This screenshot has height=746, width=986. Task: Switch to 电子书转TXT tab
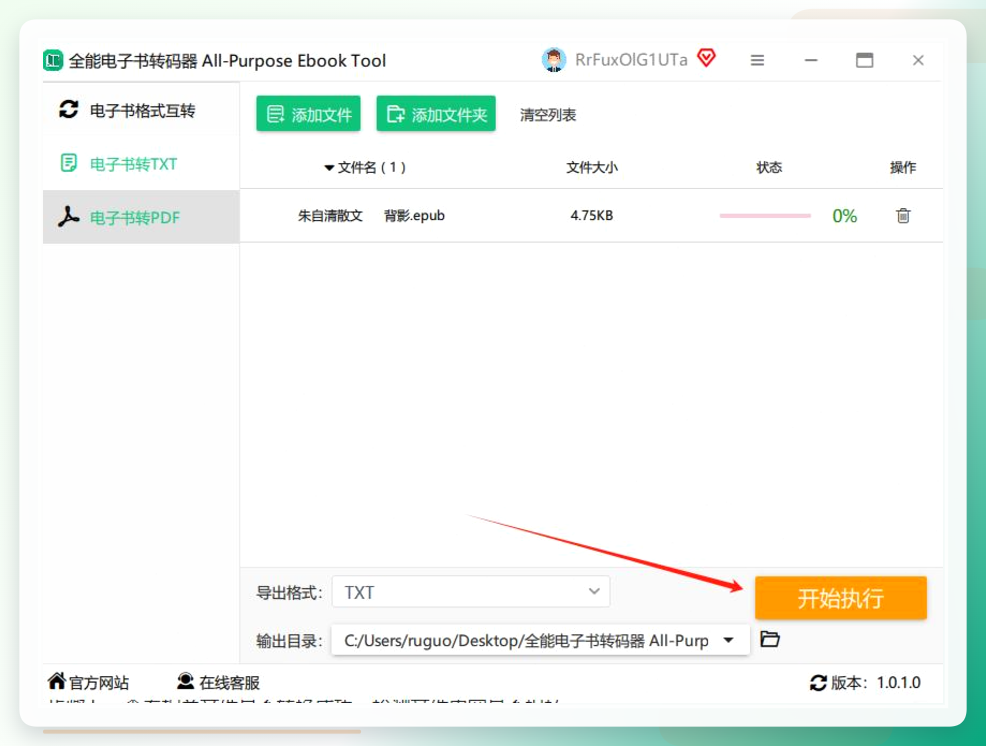(x=141, y=164)
